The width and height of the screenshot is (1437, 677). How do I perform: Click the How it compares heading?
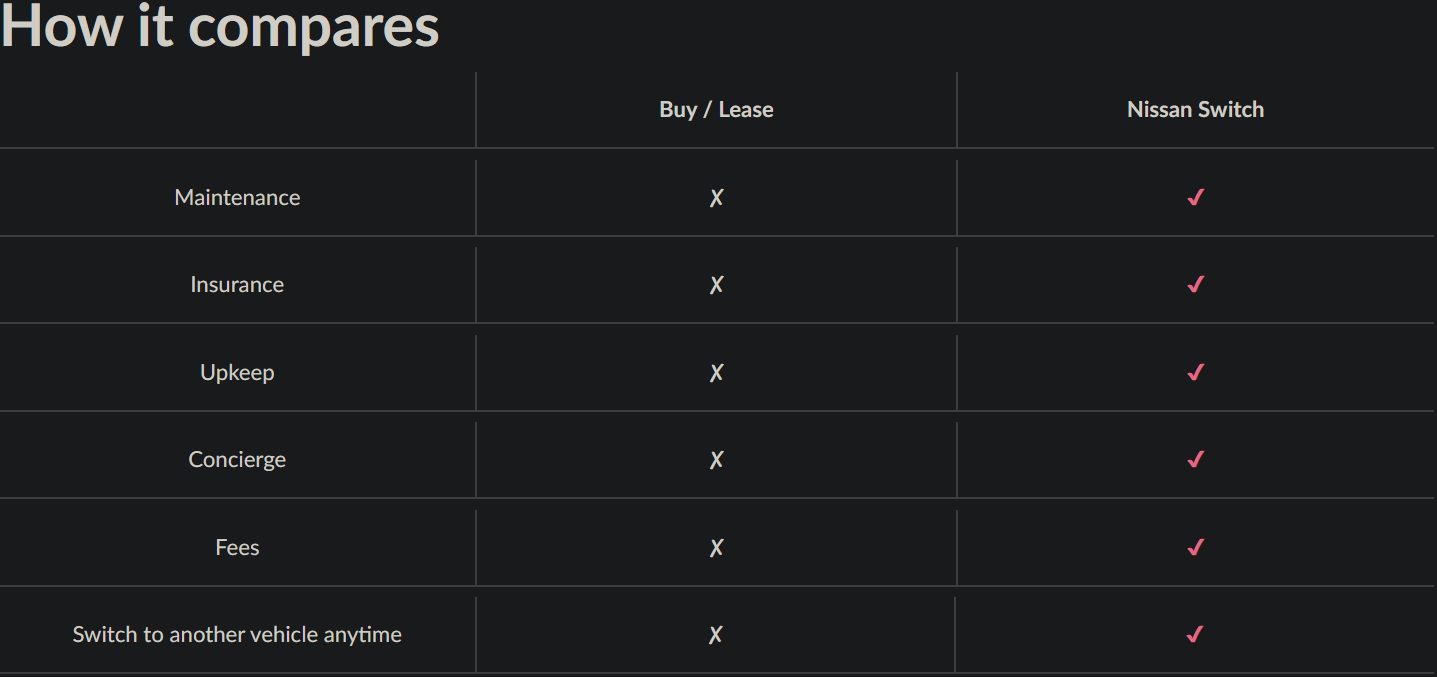point(220,26)
